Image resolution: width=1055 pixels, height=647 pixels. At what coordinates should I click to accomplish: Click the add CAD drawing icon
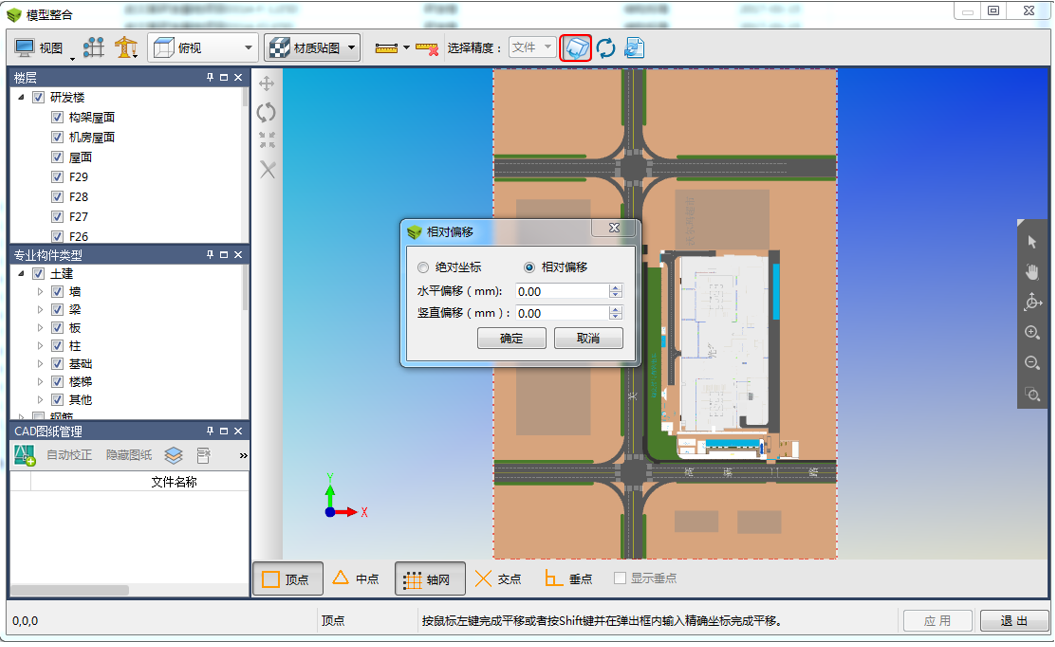point(25,455)
